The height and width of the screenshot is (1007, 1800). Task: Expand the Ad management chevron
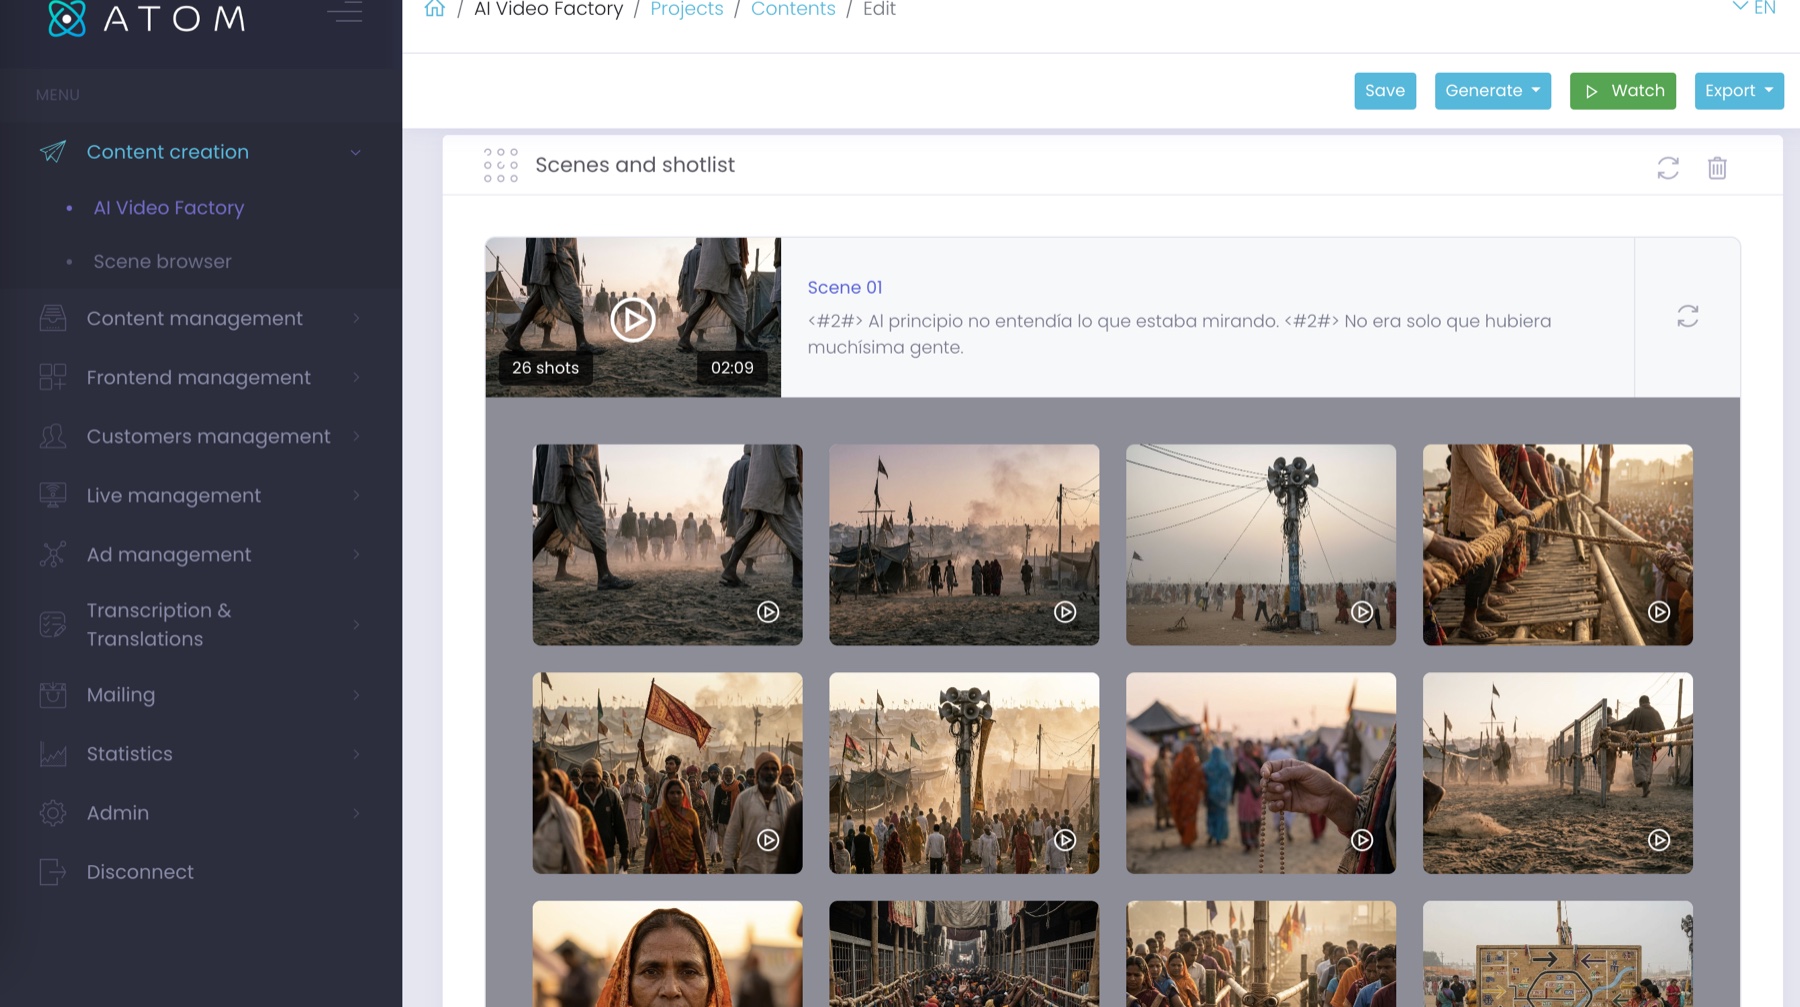356,555
